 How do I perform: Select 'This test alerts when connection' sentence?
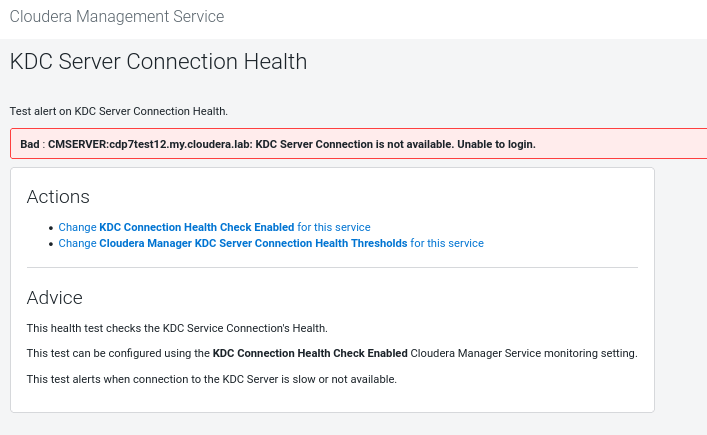211,380
